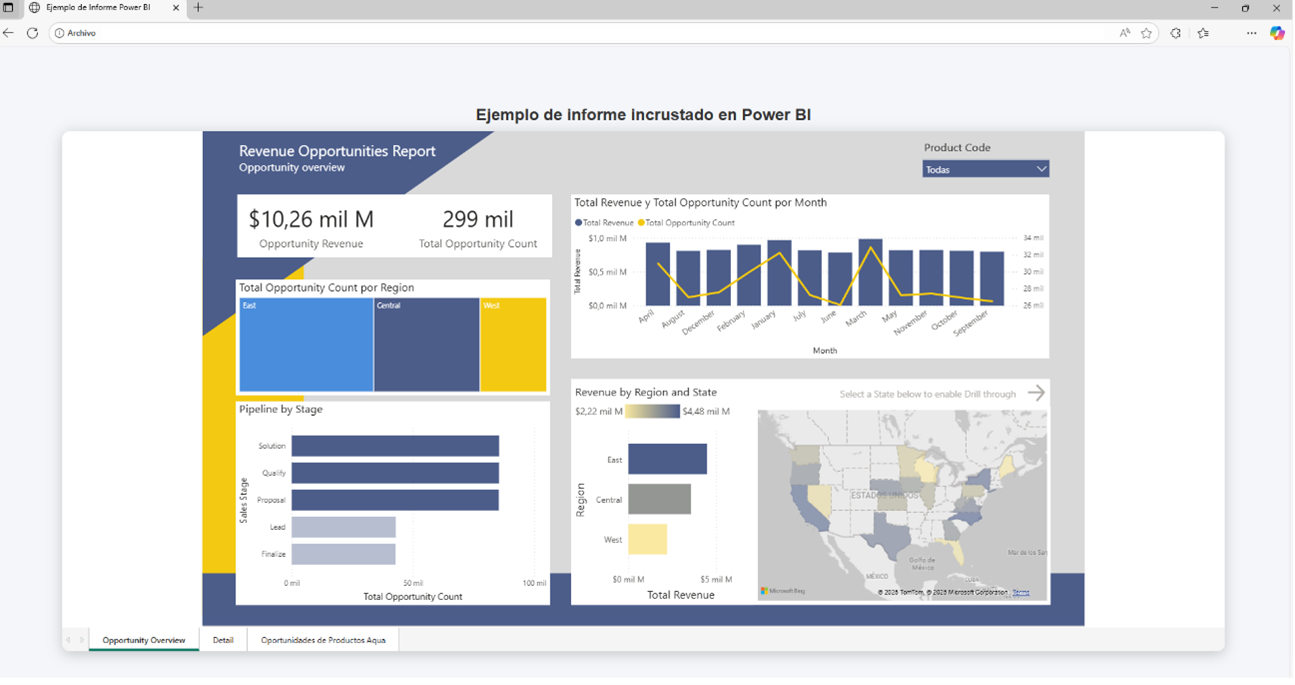
Task: Refresh the page in the browser
Action: (32, 33)
